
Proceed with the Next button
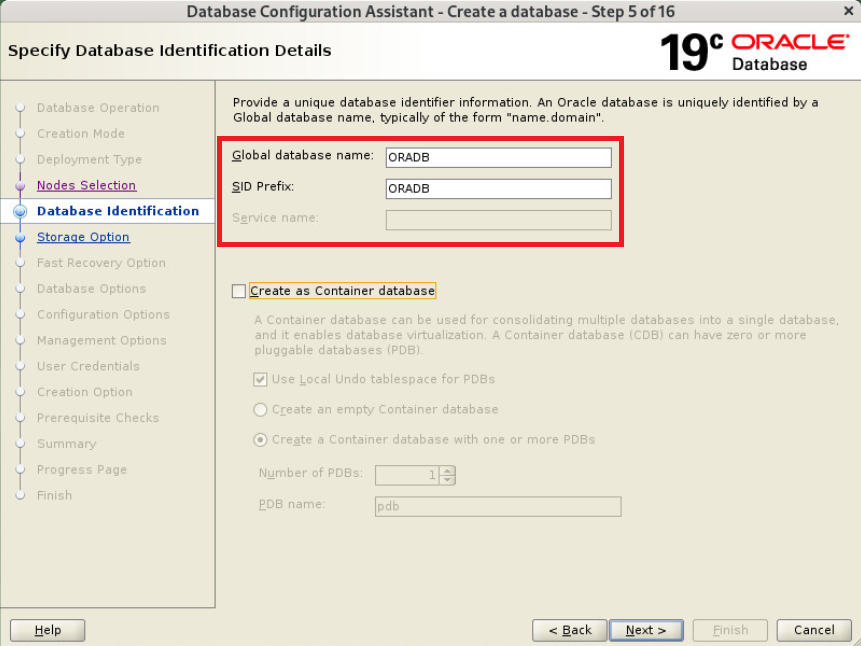646,630
